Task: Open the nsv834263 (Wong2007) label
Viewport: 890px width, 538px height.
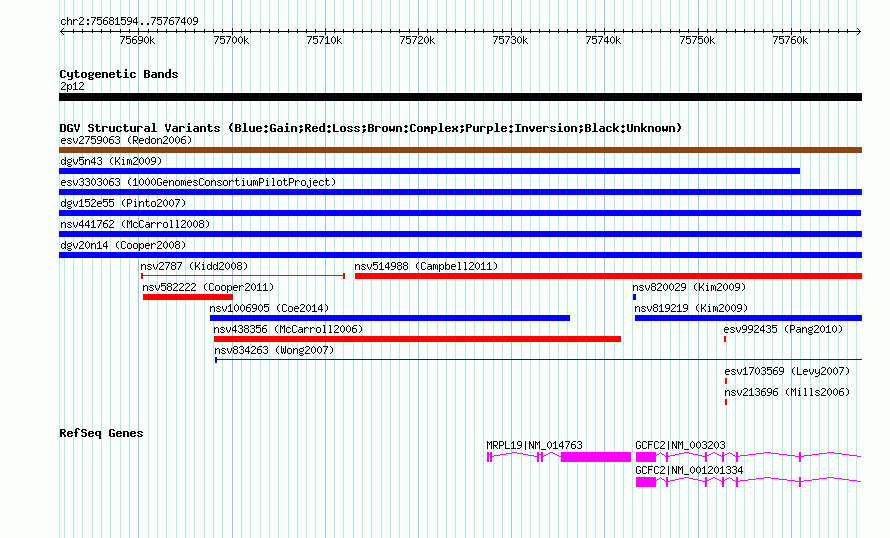Action: 274,350
